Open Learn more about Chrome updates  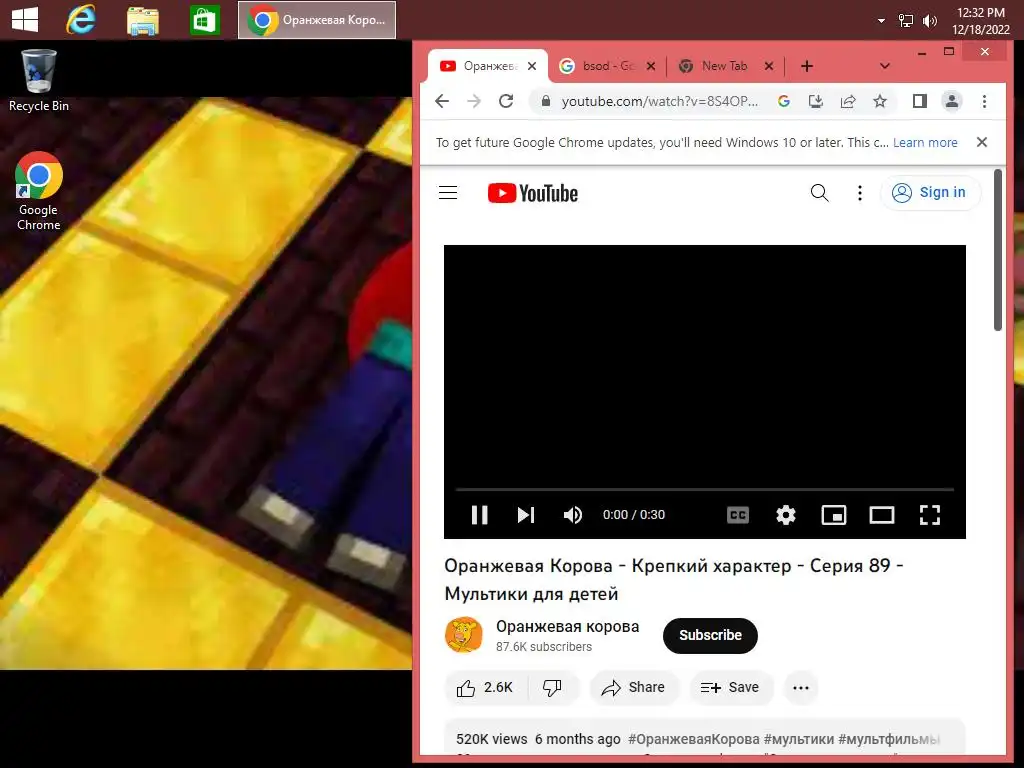pos(925,142)
